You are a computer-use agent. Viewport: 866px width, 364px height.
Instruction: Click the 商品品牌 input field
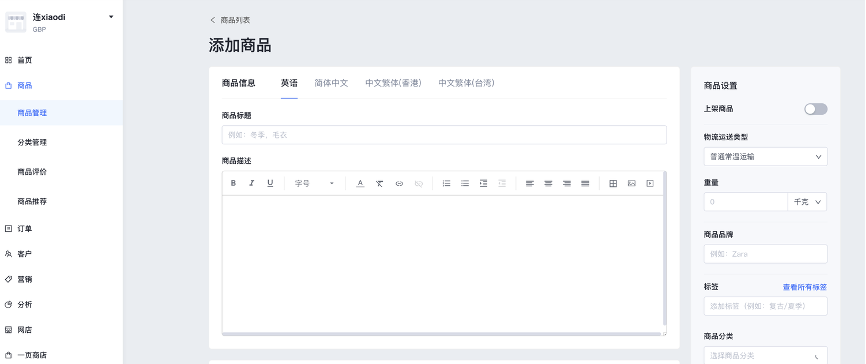point(765,254)
